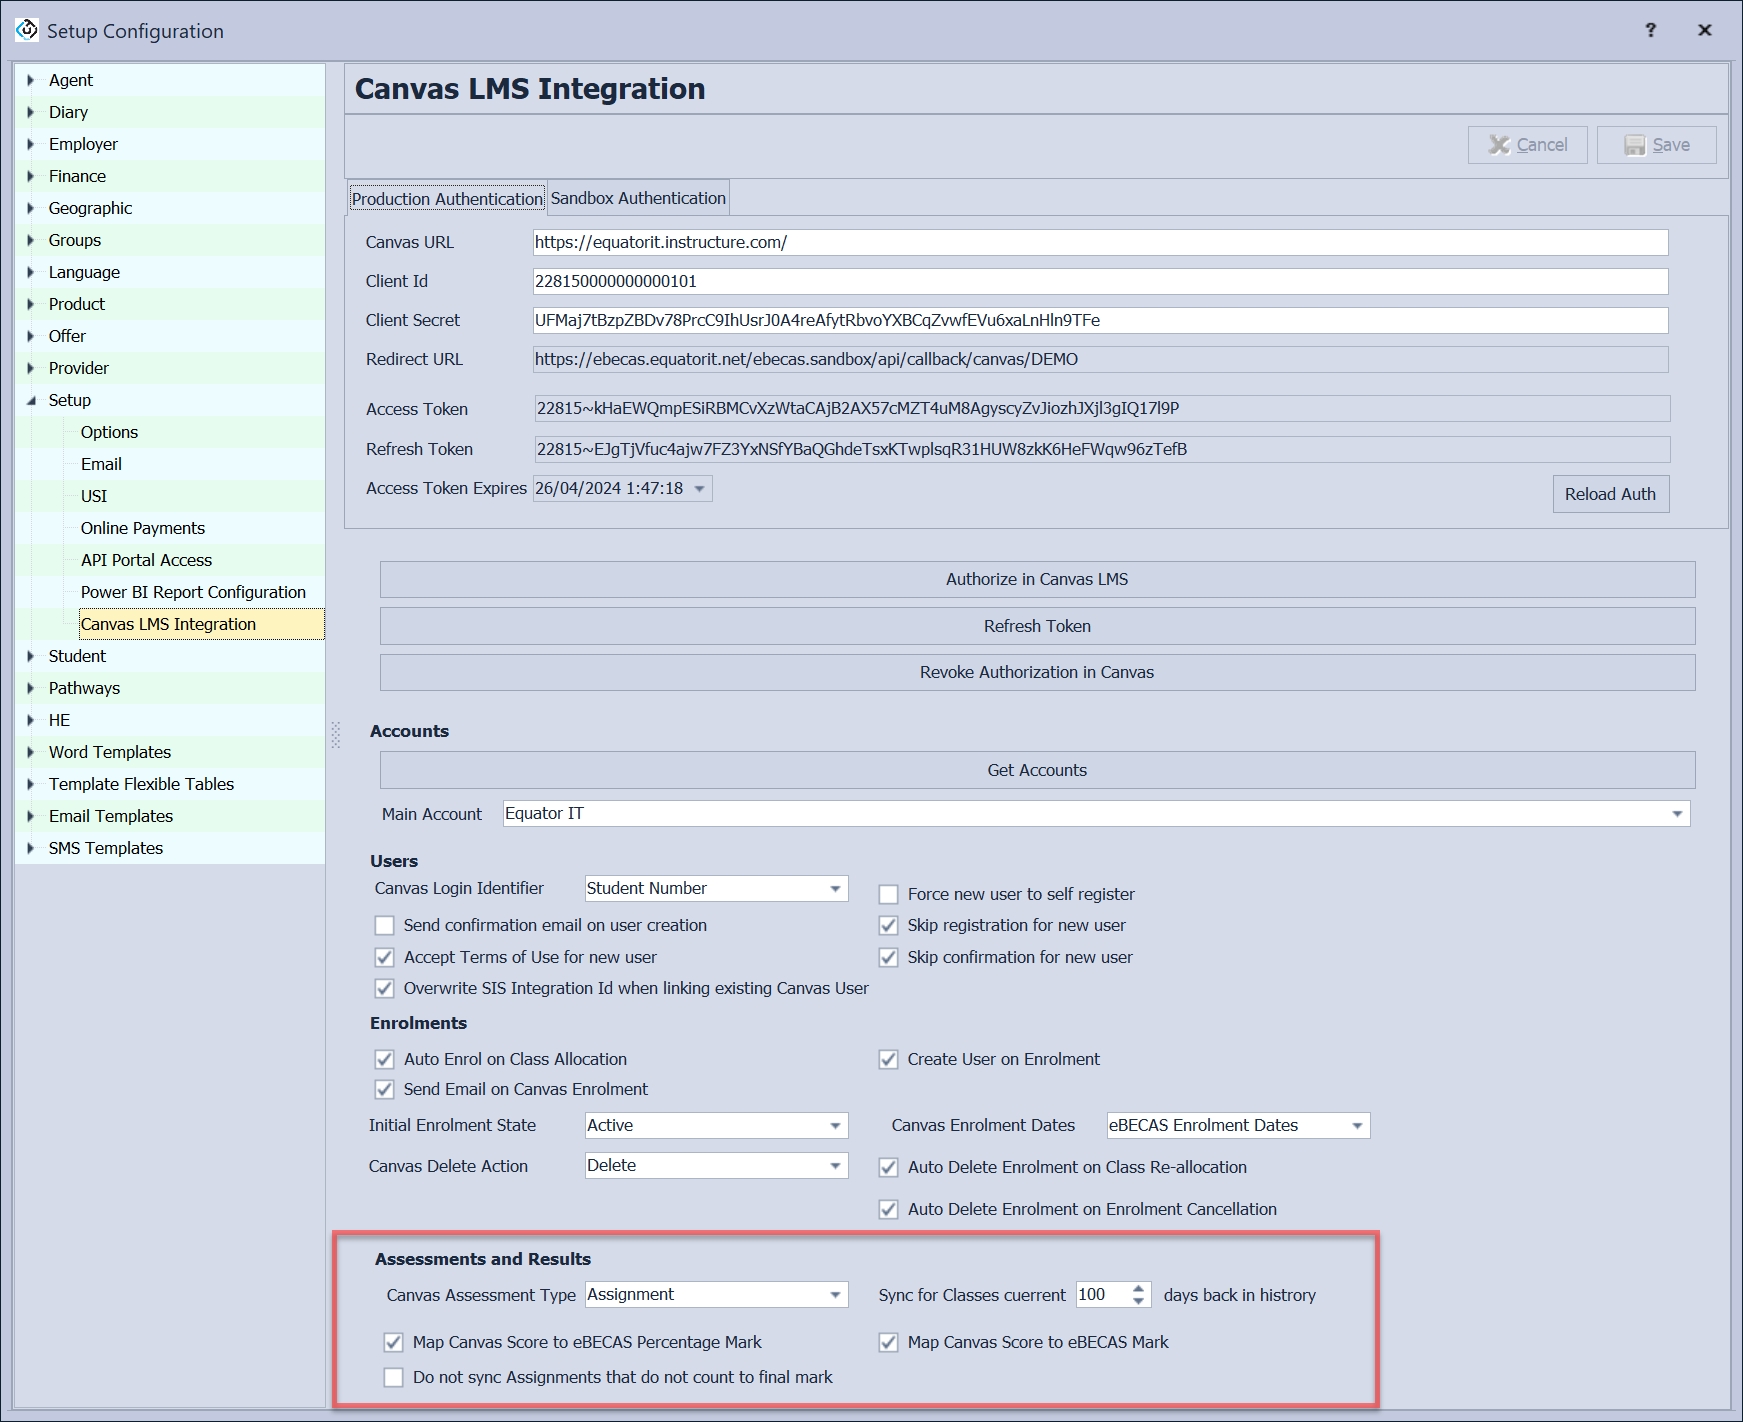Switch to Sandbox Authentication tab
Screen dimensions: 1743x1422
coord(638,198)
